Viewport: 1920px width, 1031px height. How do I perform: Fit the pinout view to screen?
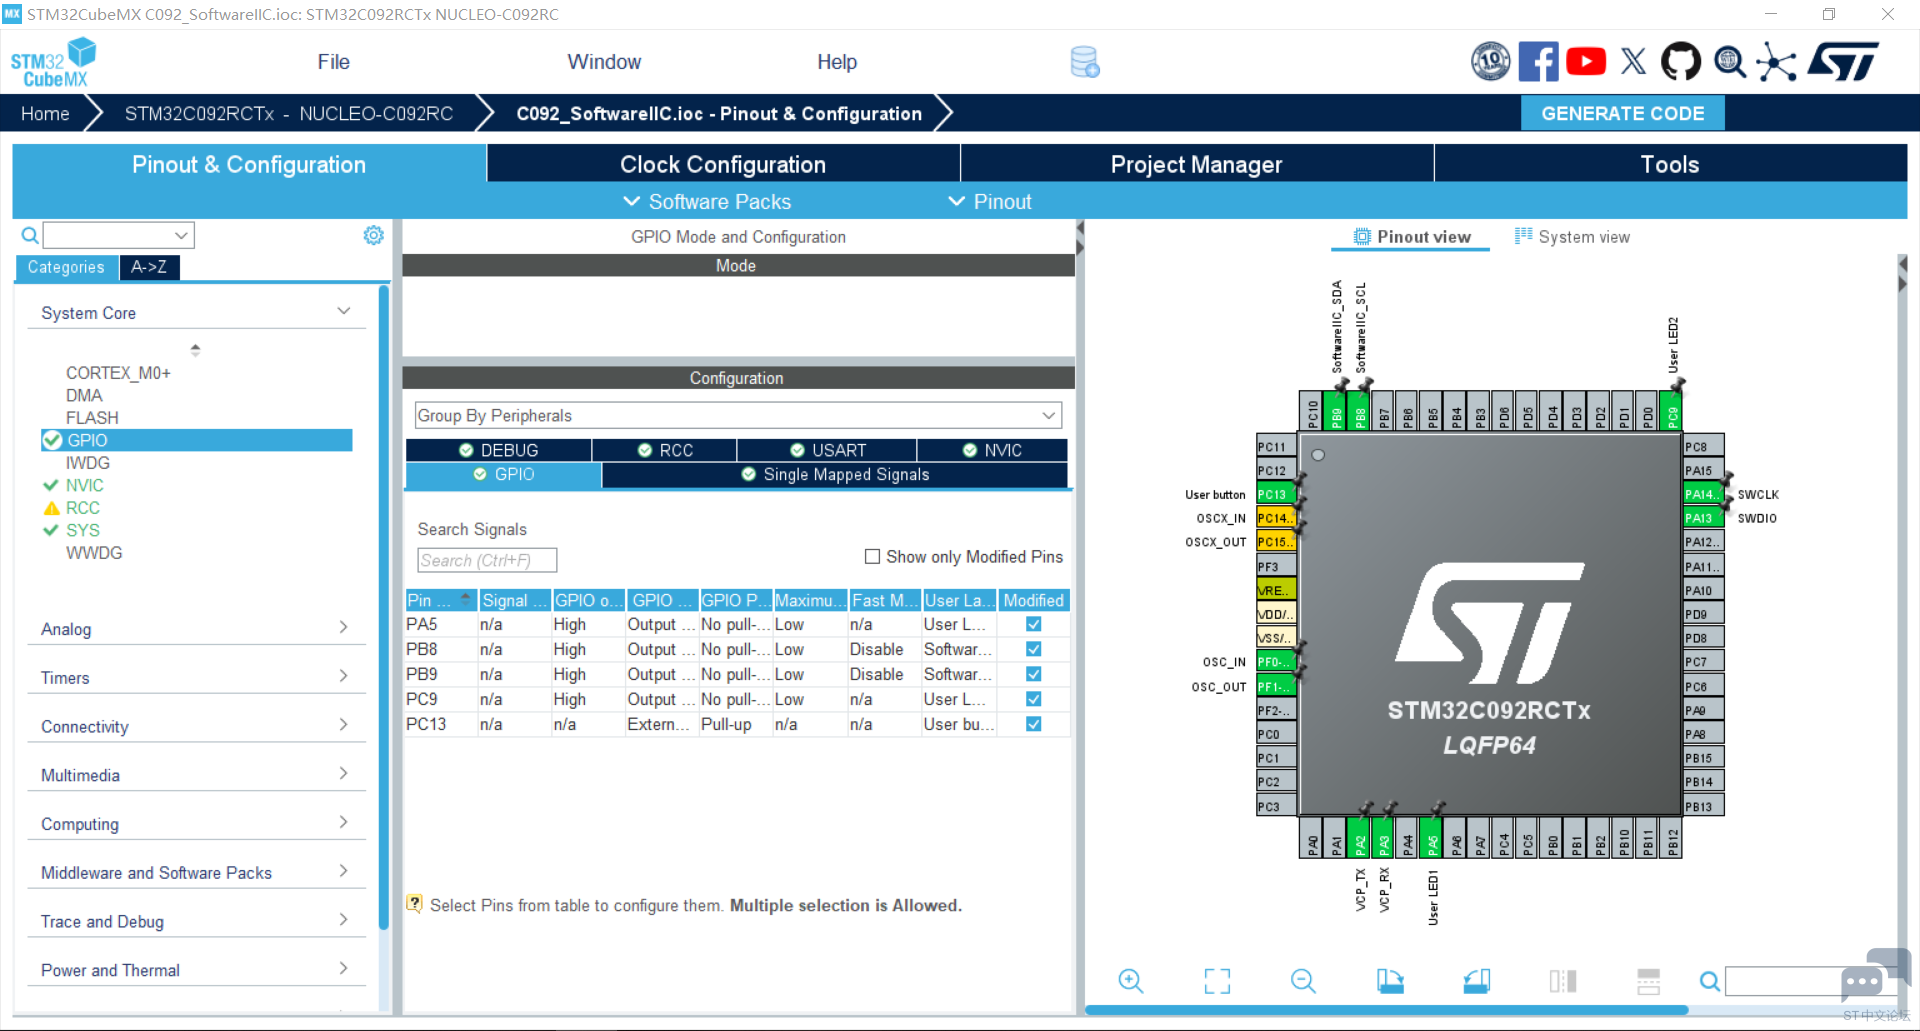point(1217,981)
